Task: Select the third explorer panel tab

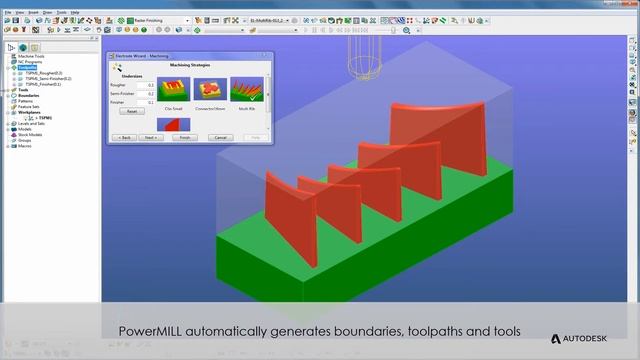Action: (x=35, y=48)
